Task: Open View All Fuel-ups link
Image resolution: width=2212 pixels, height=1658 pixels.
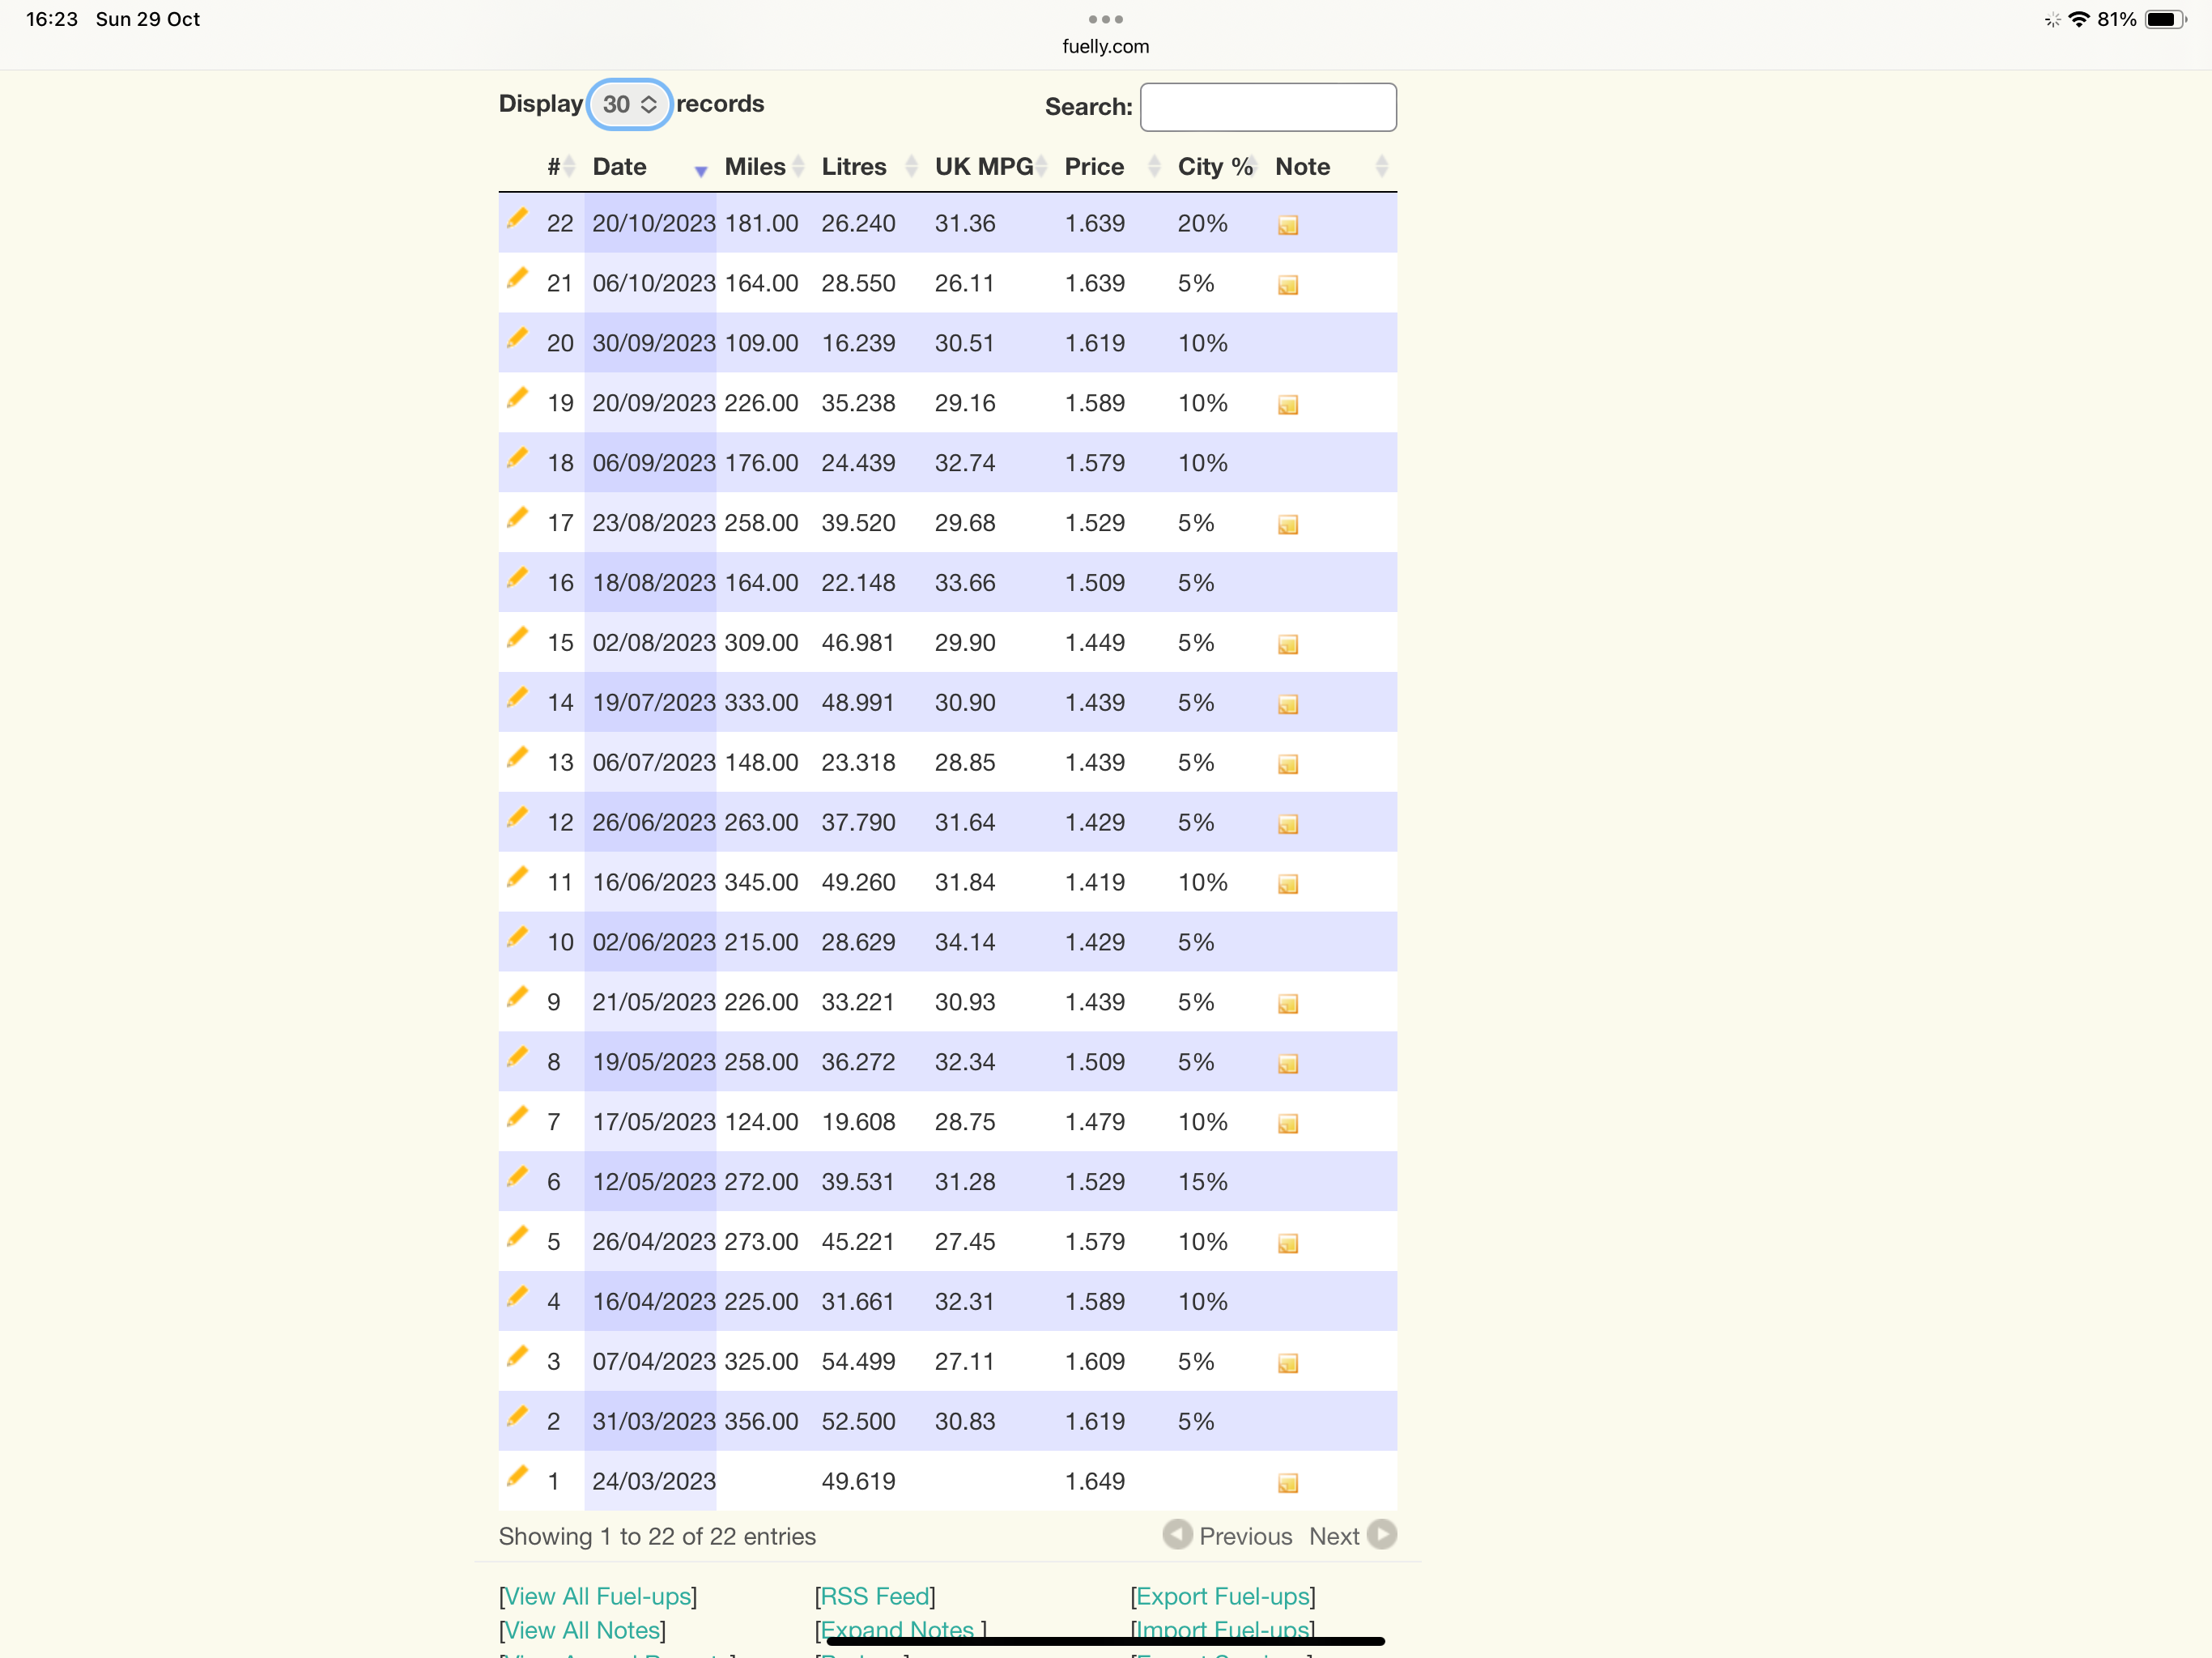Action: point(598,1596)
